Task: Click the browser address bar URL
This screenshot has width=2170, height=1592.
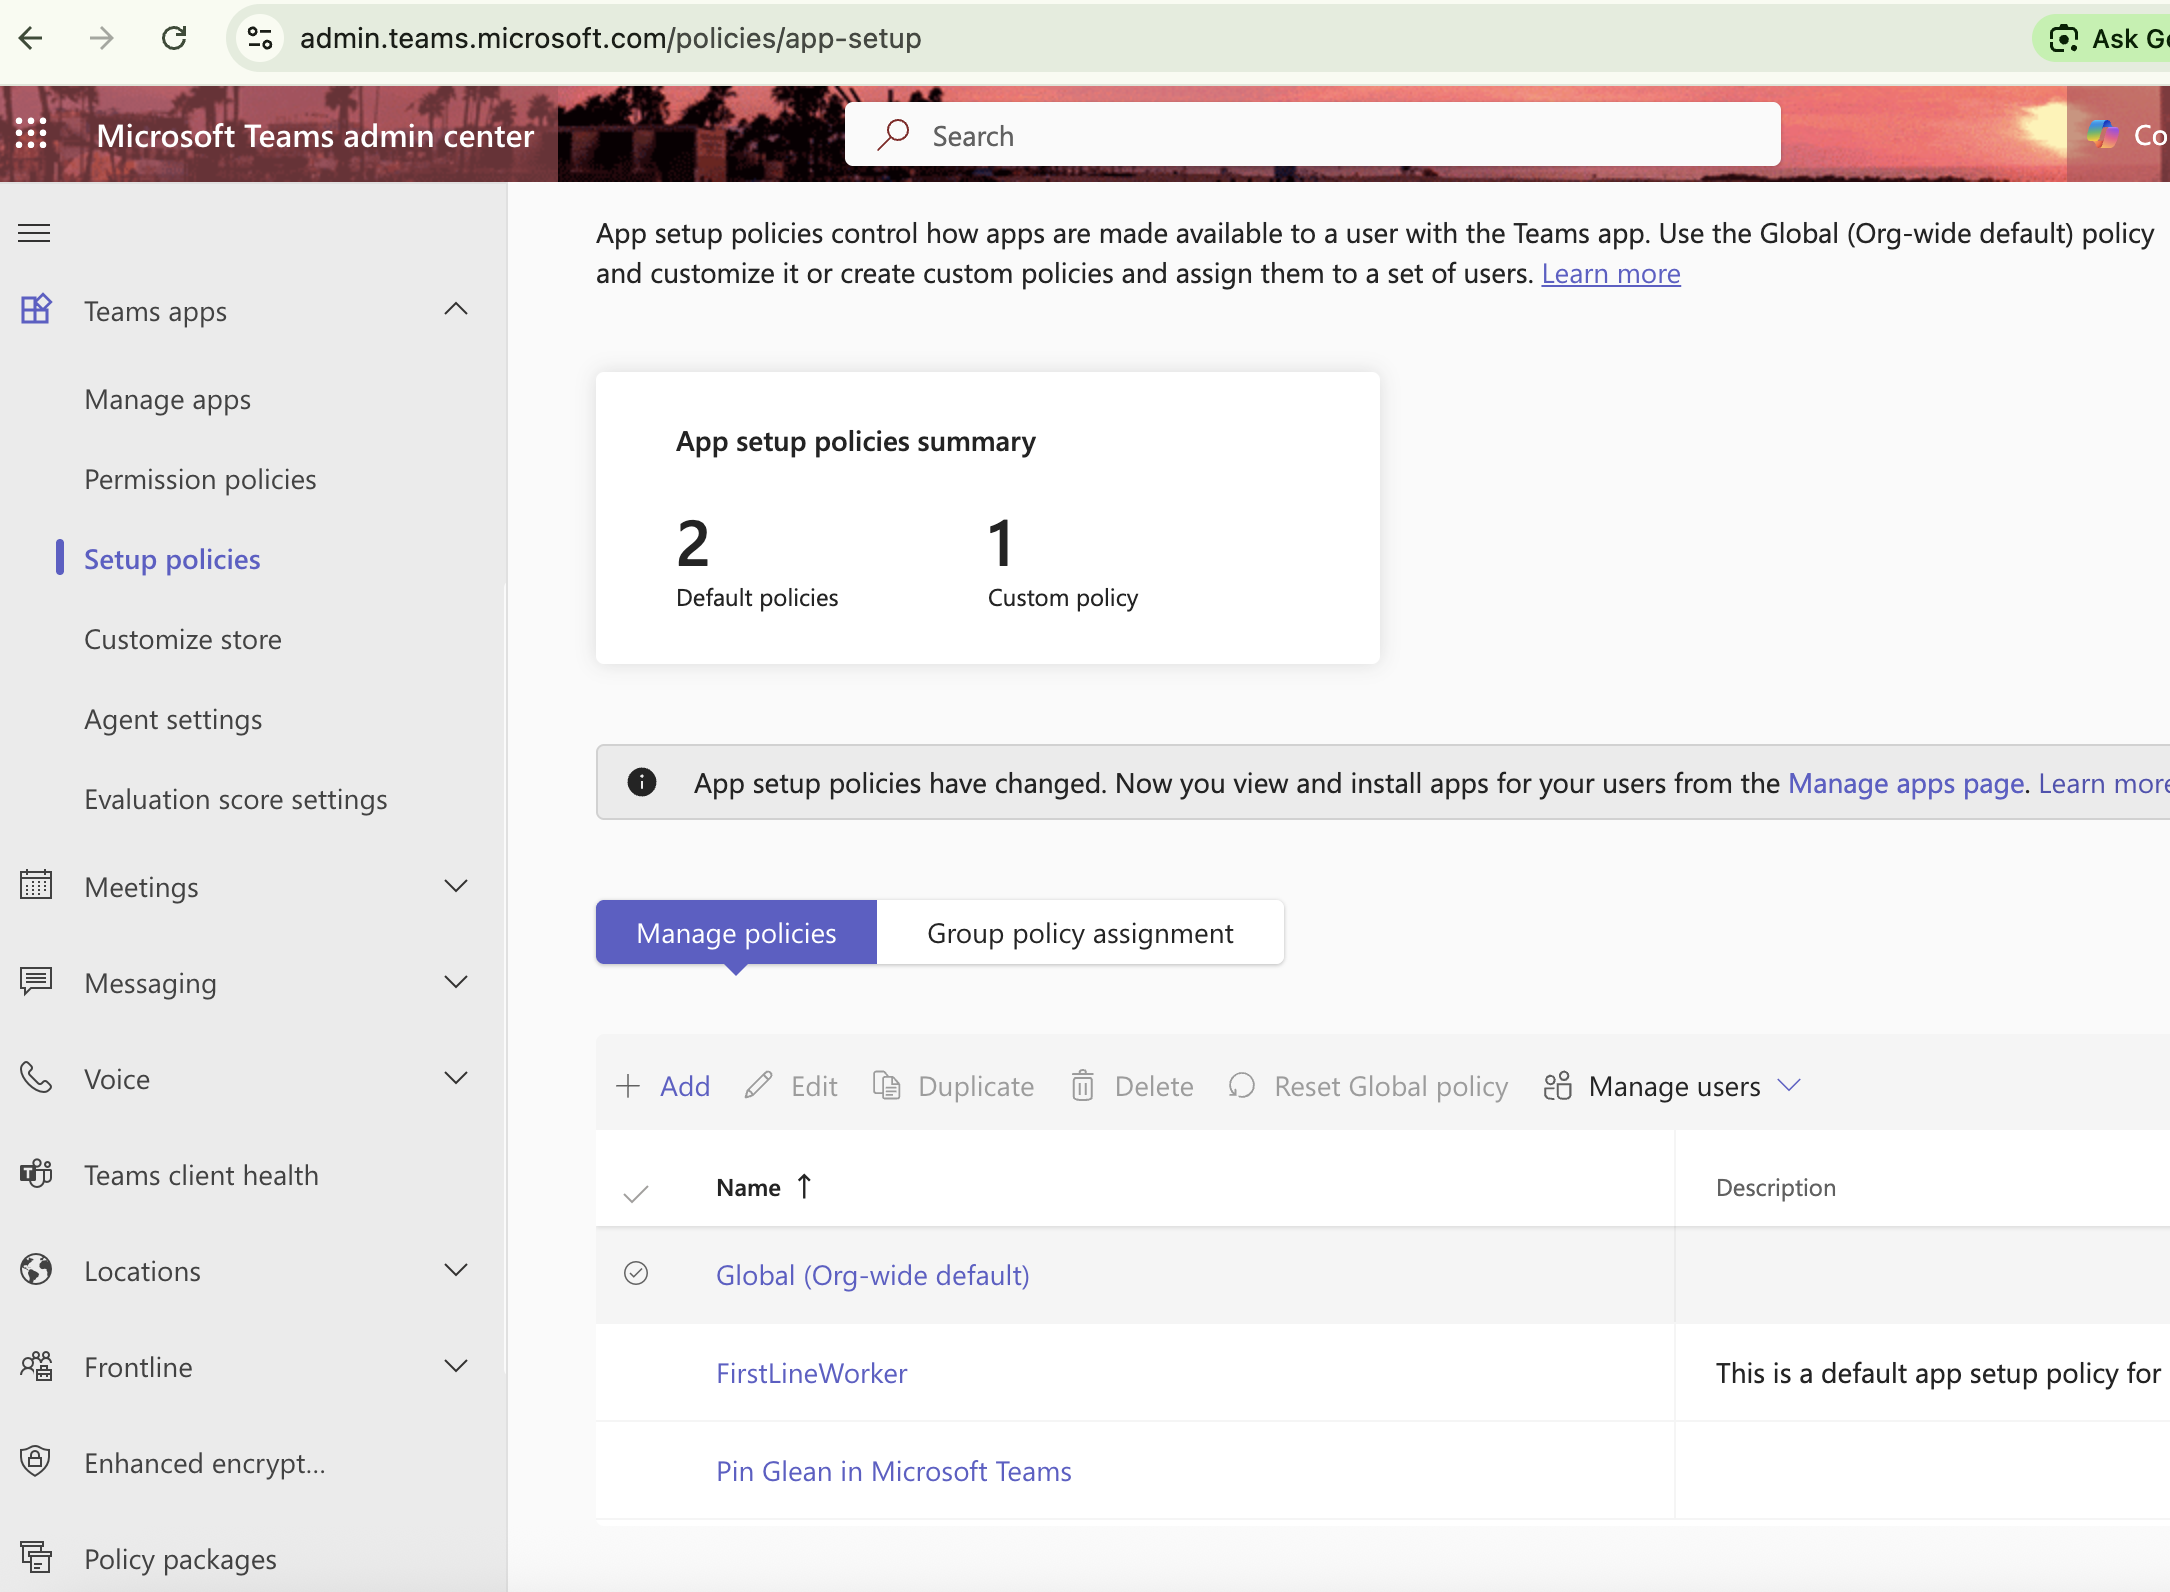Action: tap(610, 38)
